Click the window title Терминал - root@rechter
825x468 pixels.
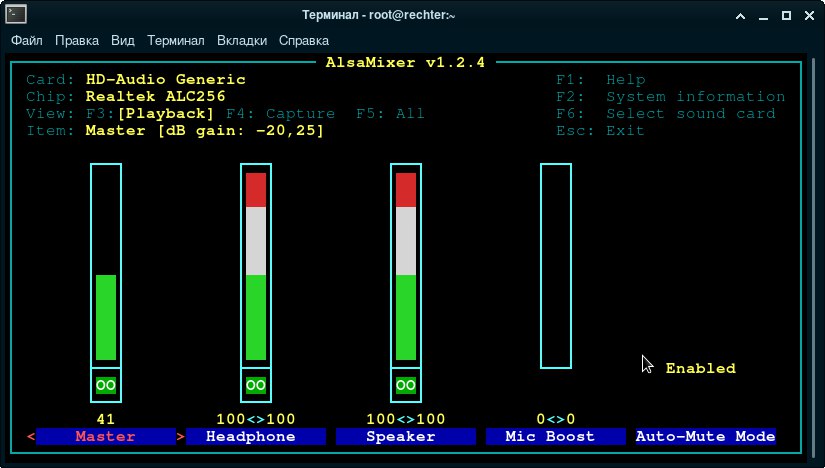click(x=378, y=15)
